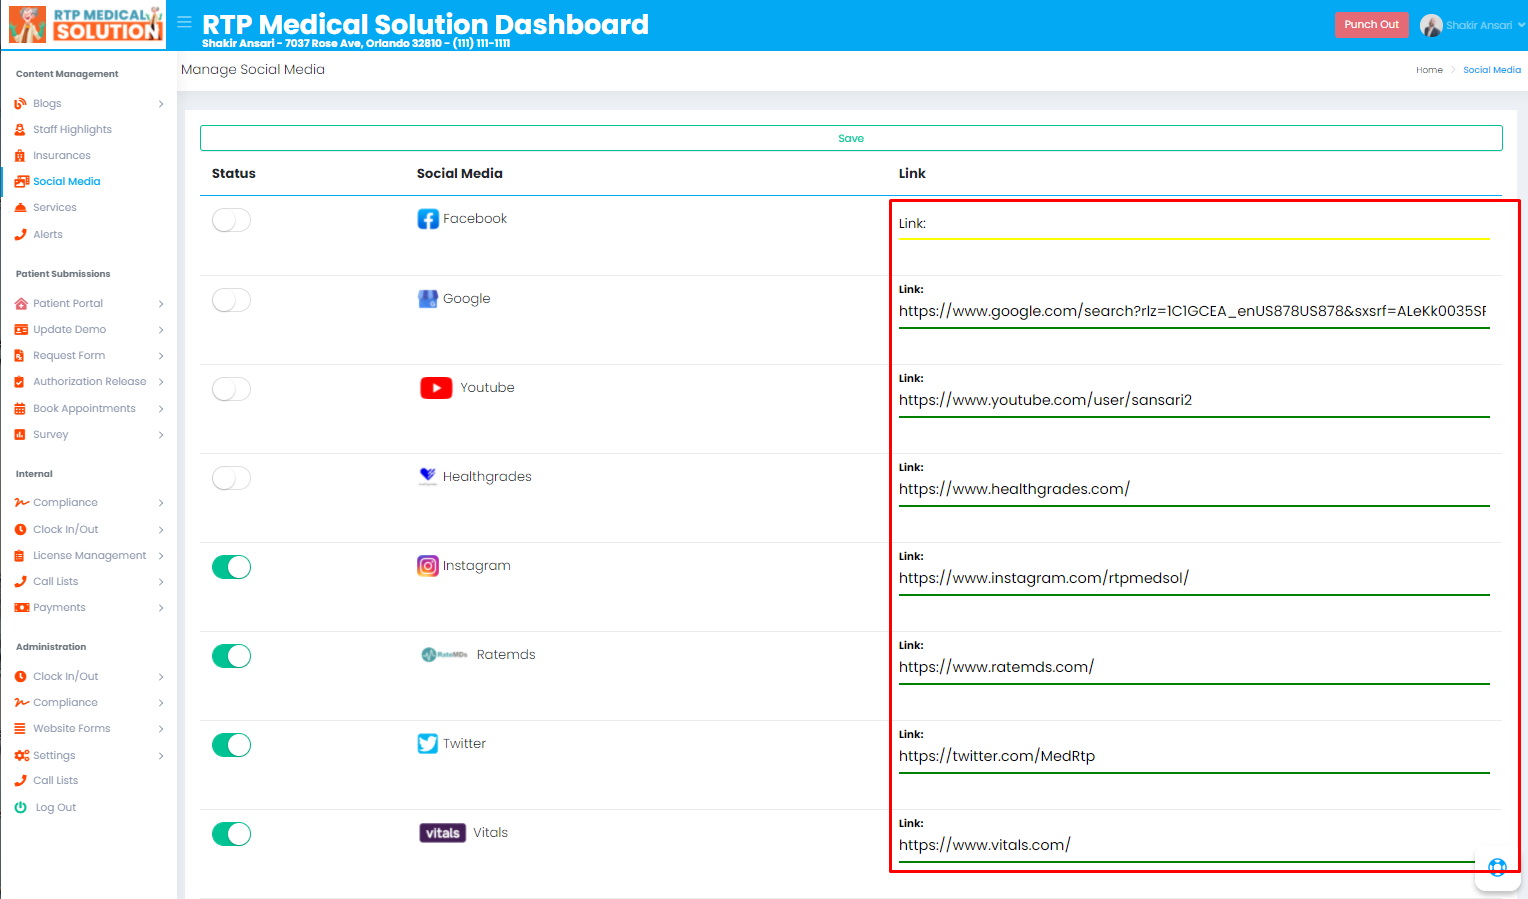Disable the Instagram status toggle
Screen dimensions: 1528x899
pyautogui.click(x=231, y=567)
